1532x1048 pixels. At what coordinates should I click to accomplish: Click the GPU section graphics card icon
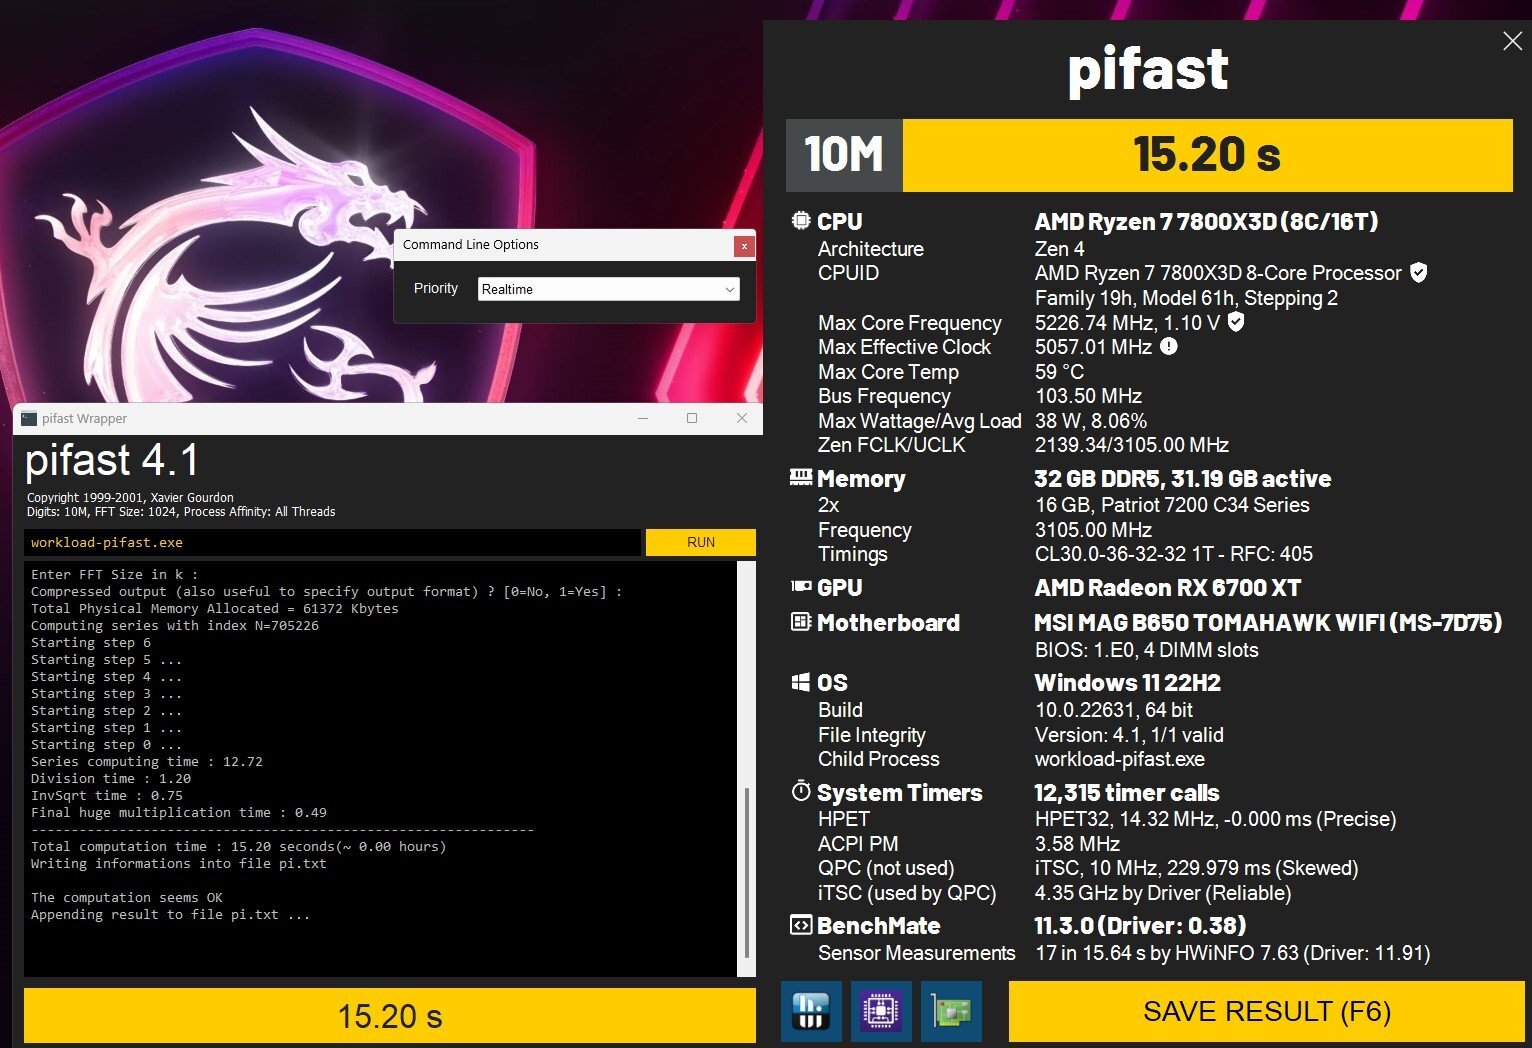pyautogui.click(x=801, y=587)
